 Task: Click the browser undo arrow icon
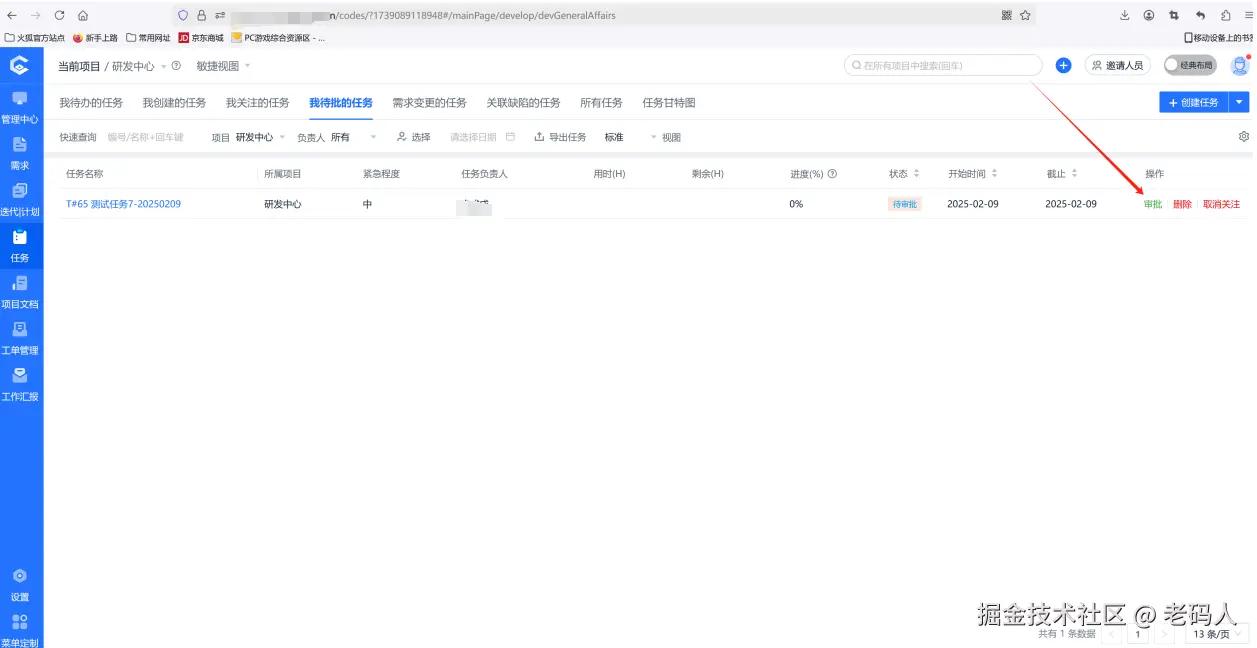pos(1200,15)
